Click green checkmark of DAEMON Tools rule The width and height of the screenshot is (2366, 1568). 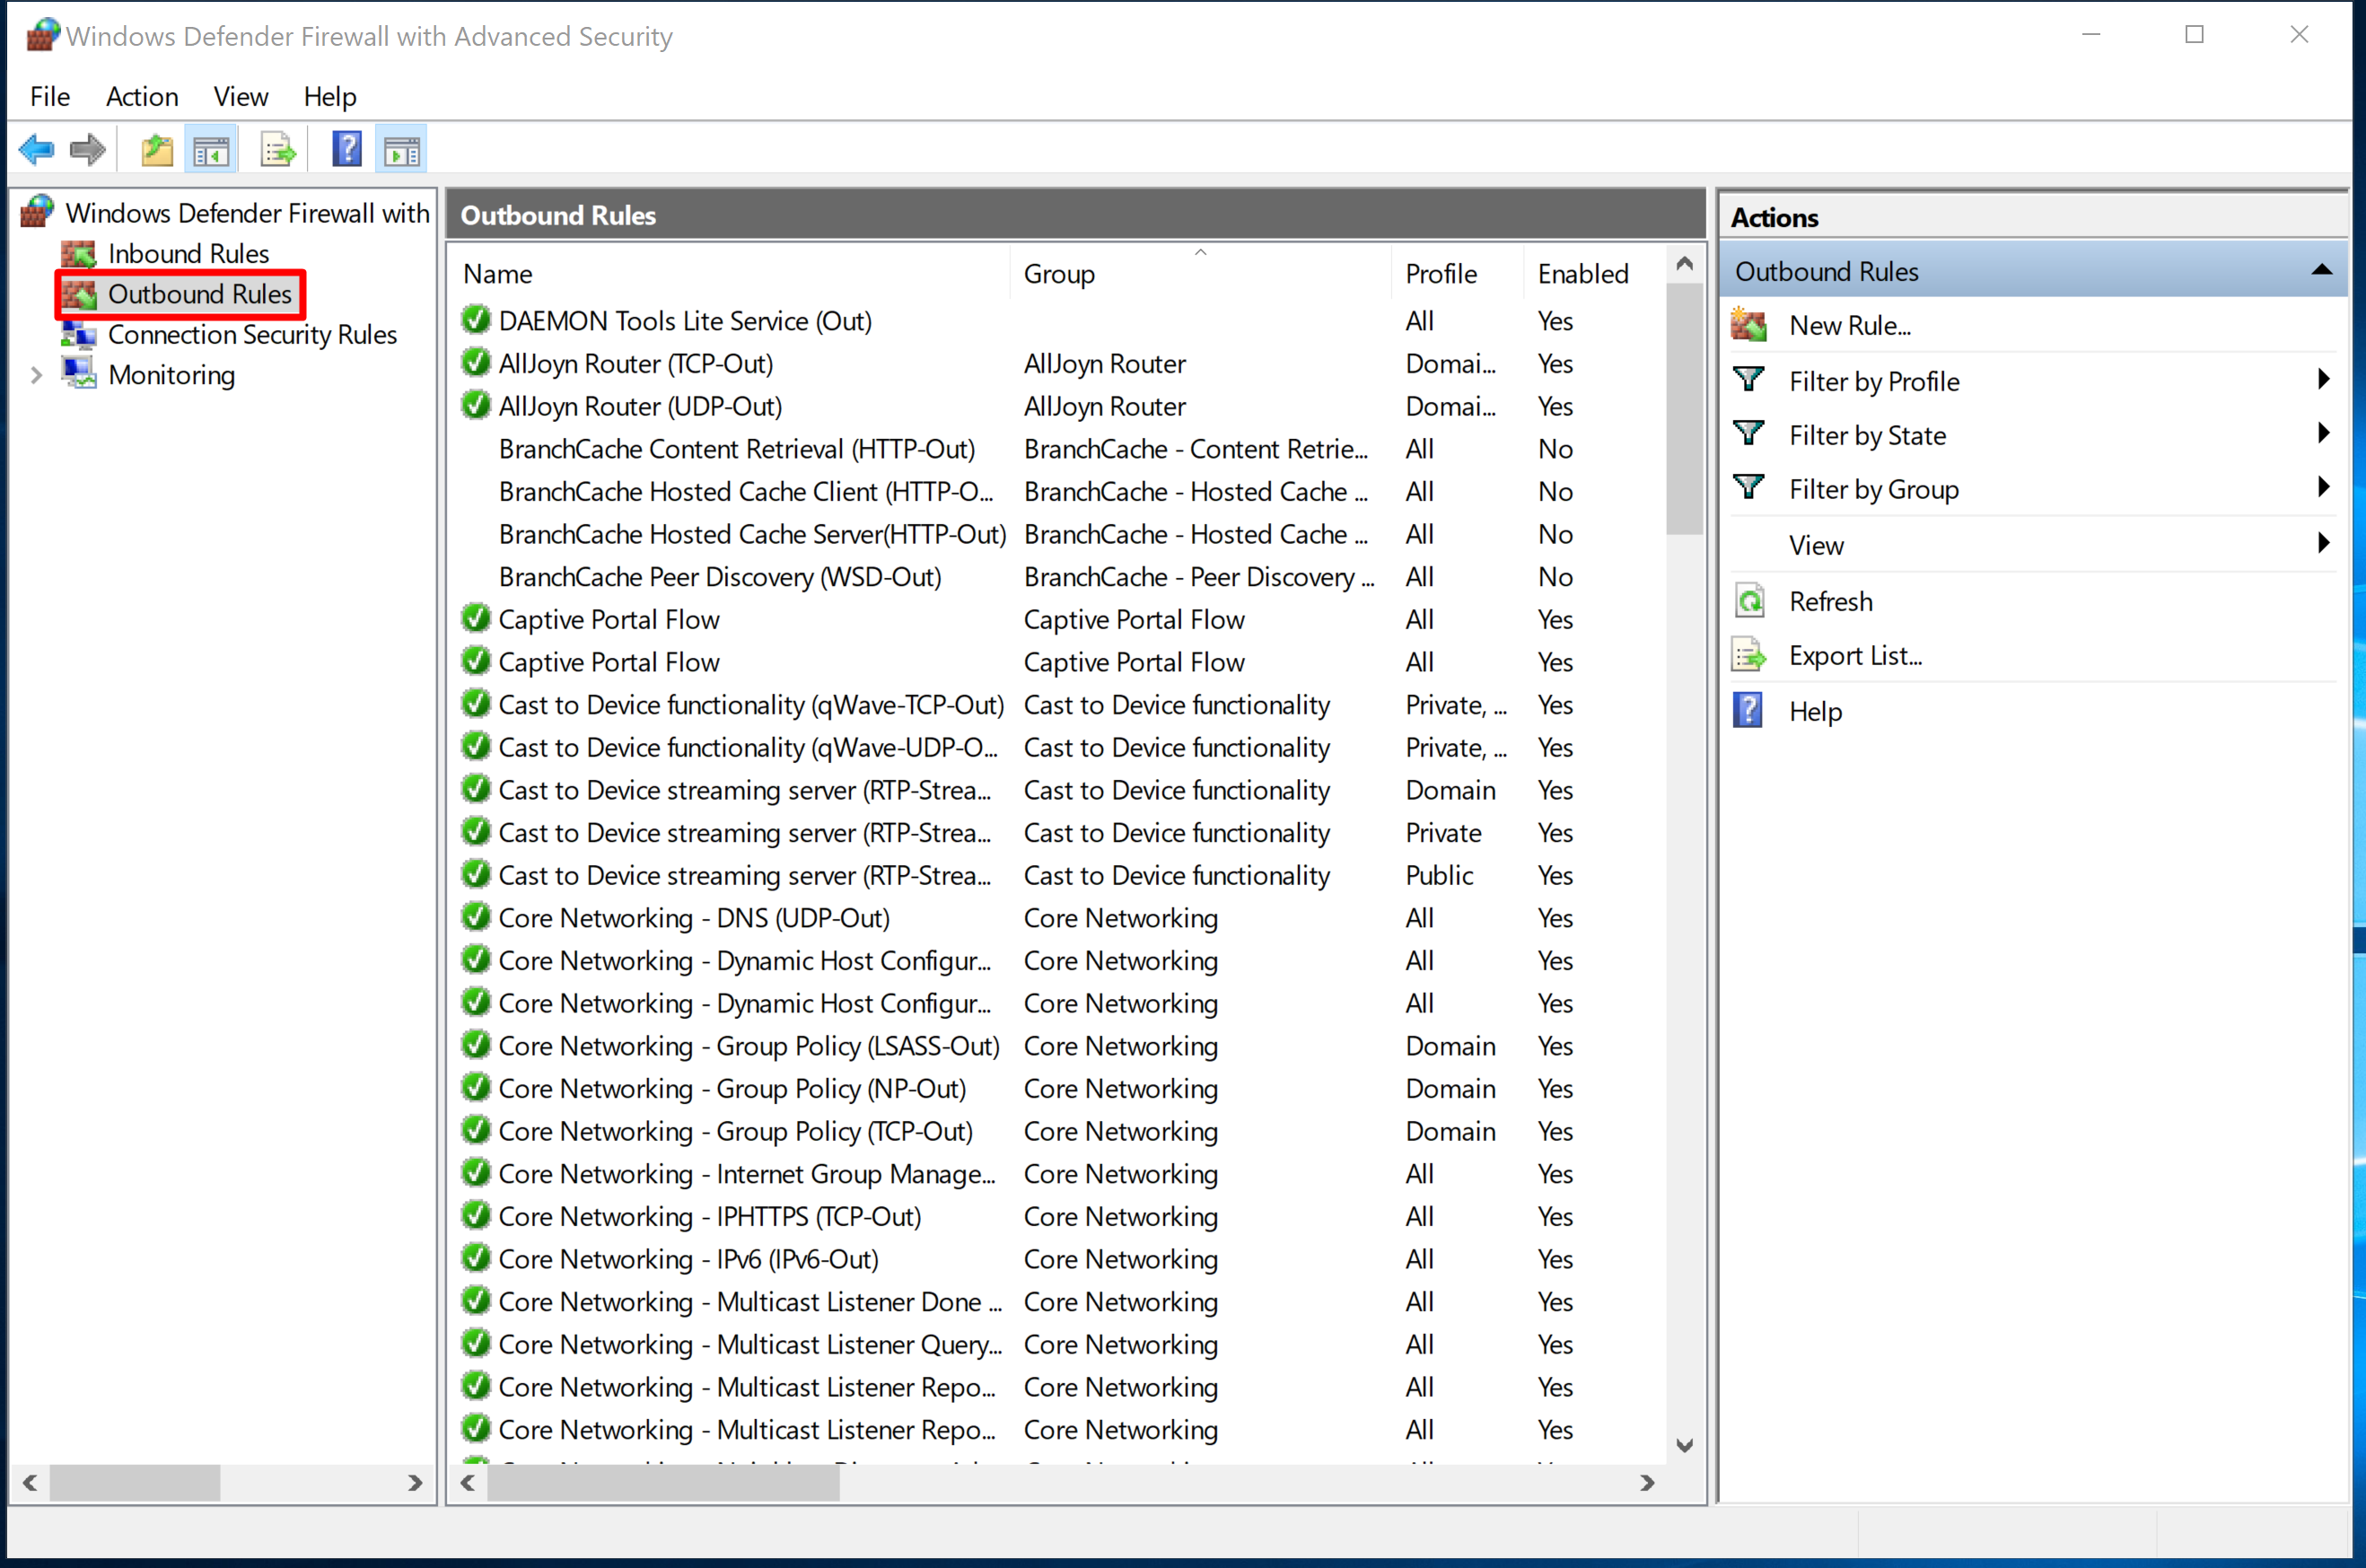click(476, 320)
